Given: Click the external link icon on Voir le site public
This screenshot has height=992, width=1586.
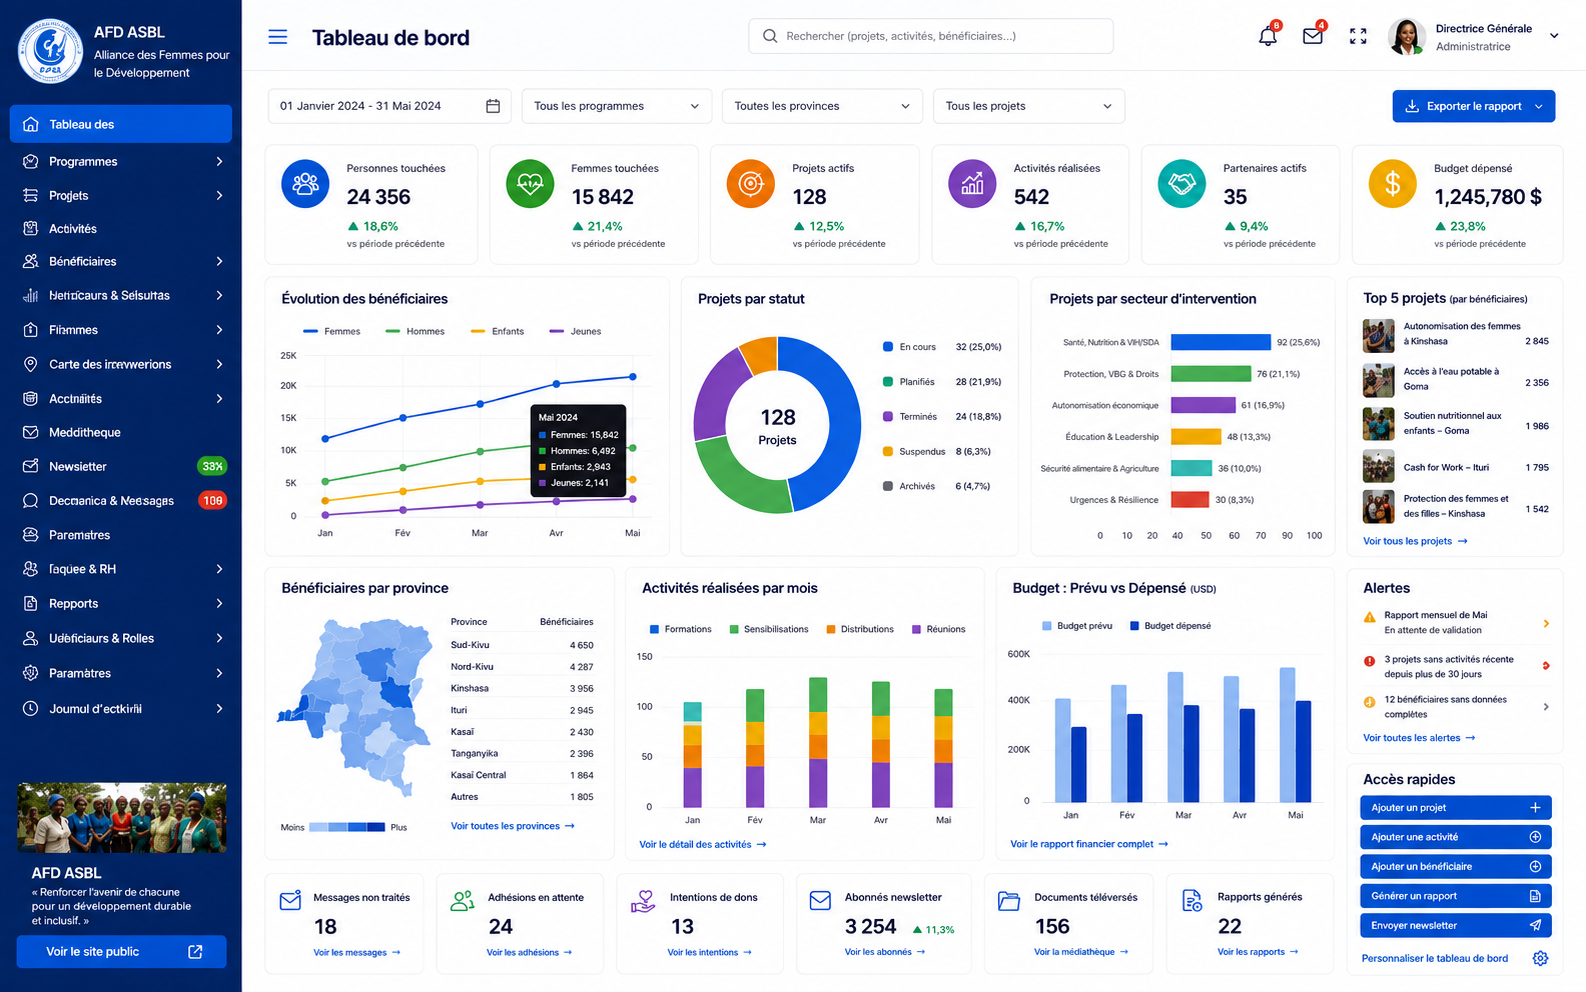Looking at the screenshot, I should click(x=195, y=952).
